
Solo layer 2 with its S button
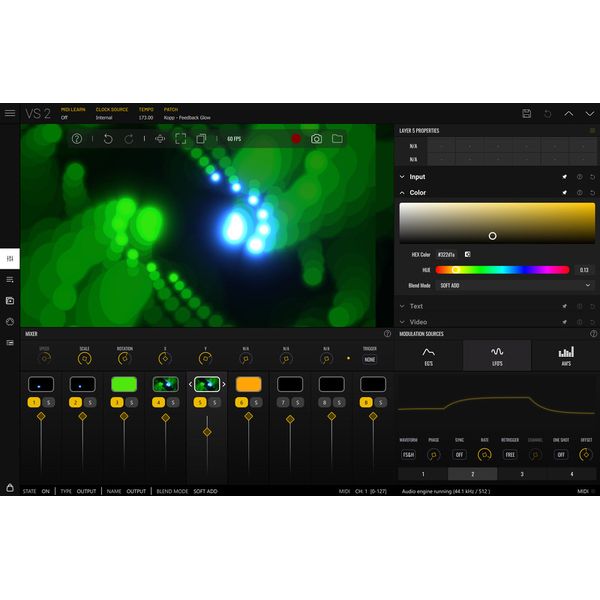(x=90, y=403)
